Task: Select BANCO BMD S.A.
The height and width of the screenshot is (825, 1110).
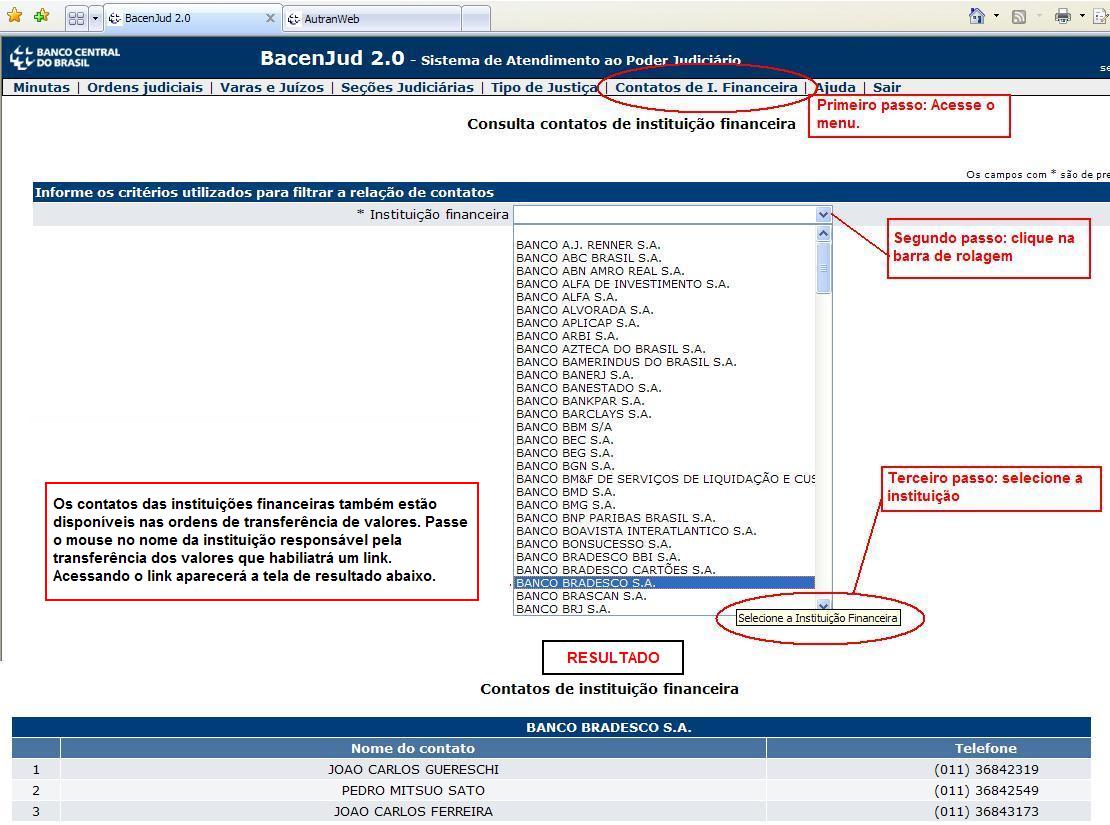Action: tap(665, 491)
